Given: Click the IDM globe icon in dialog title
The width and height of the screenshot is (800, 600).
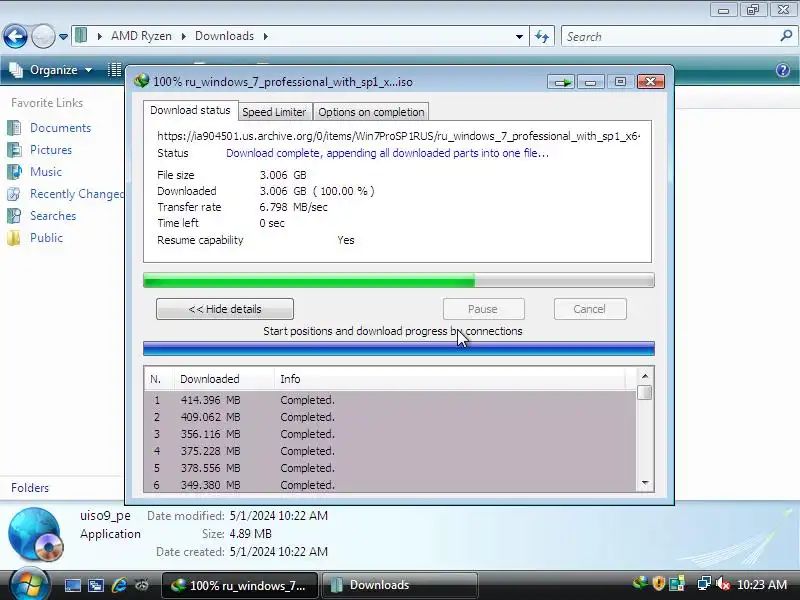Looking at the screenshot, I should pyautogui.click(x=141, y=81).
